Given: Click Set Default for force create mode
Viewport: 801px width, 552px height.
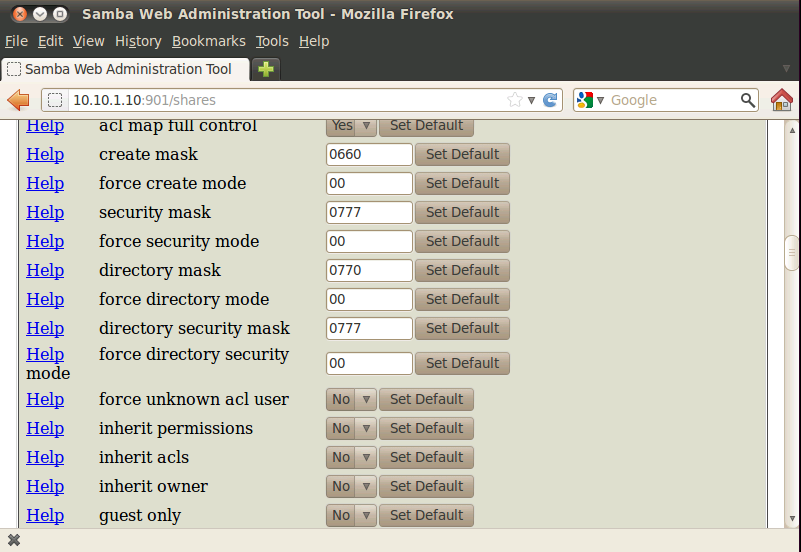Looking at the screenshot, I should point(462,183).
